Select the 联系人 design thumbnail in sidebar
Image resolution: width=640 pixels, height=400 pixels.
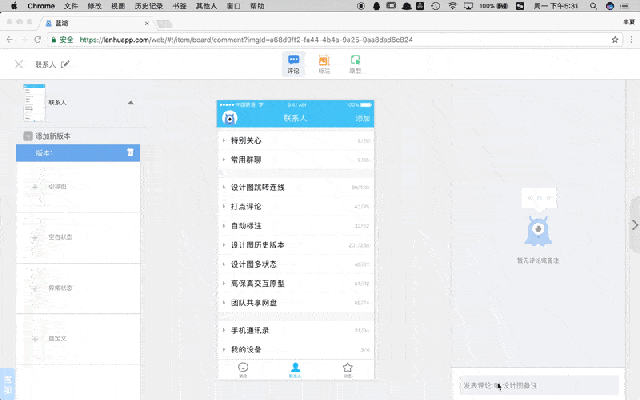coord(34,102)
